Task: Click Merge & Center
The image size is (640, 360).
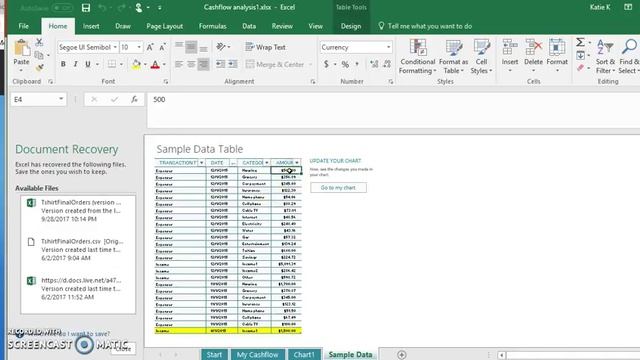Action: (x=275, y=64)
